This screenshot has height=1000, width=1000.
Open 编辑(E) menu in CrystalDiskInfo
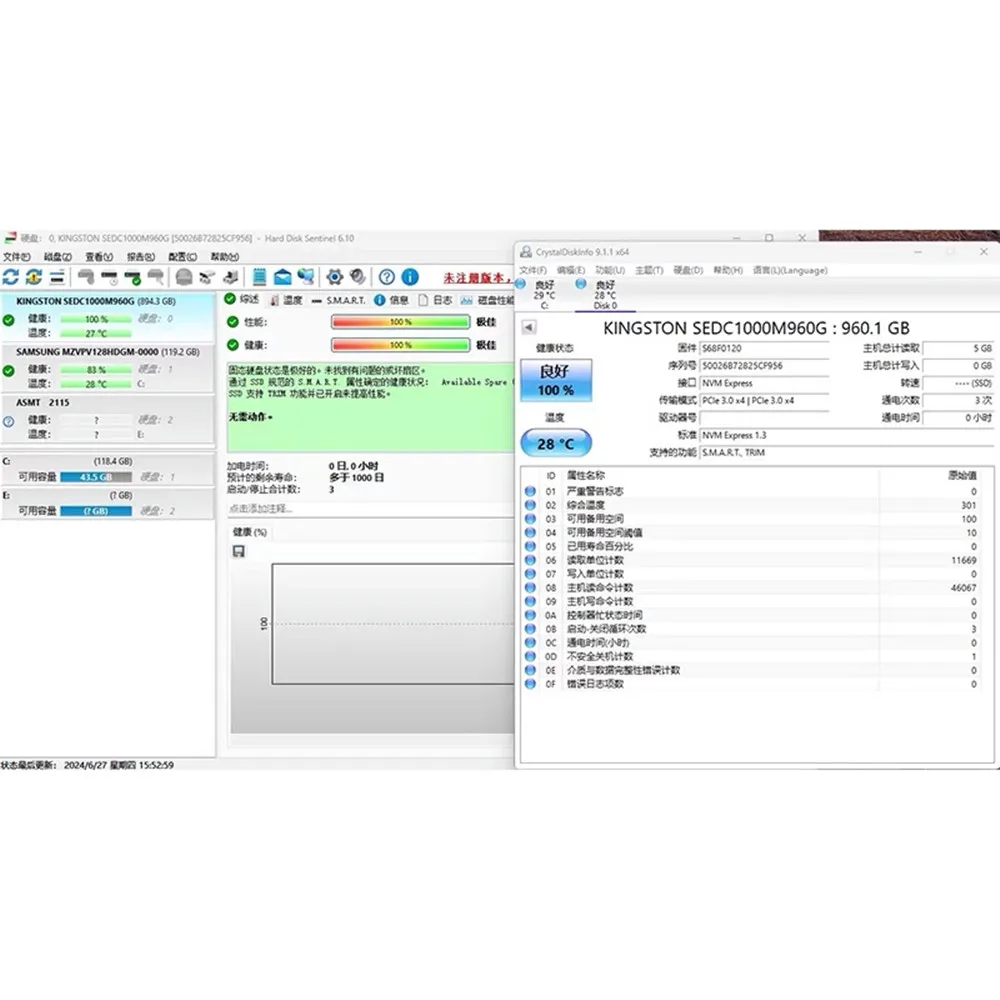[571, 270]
